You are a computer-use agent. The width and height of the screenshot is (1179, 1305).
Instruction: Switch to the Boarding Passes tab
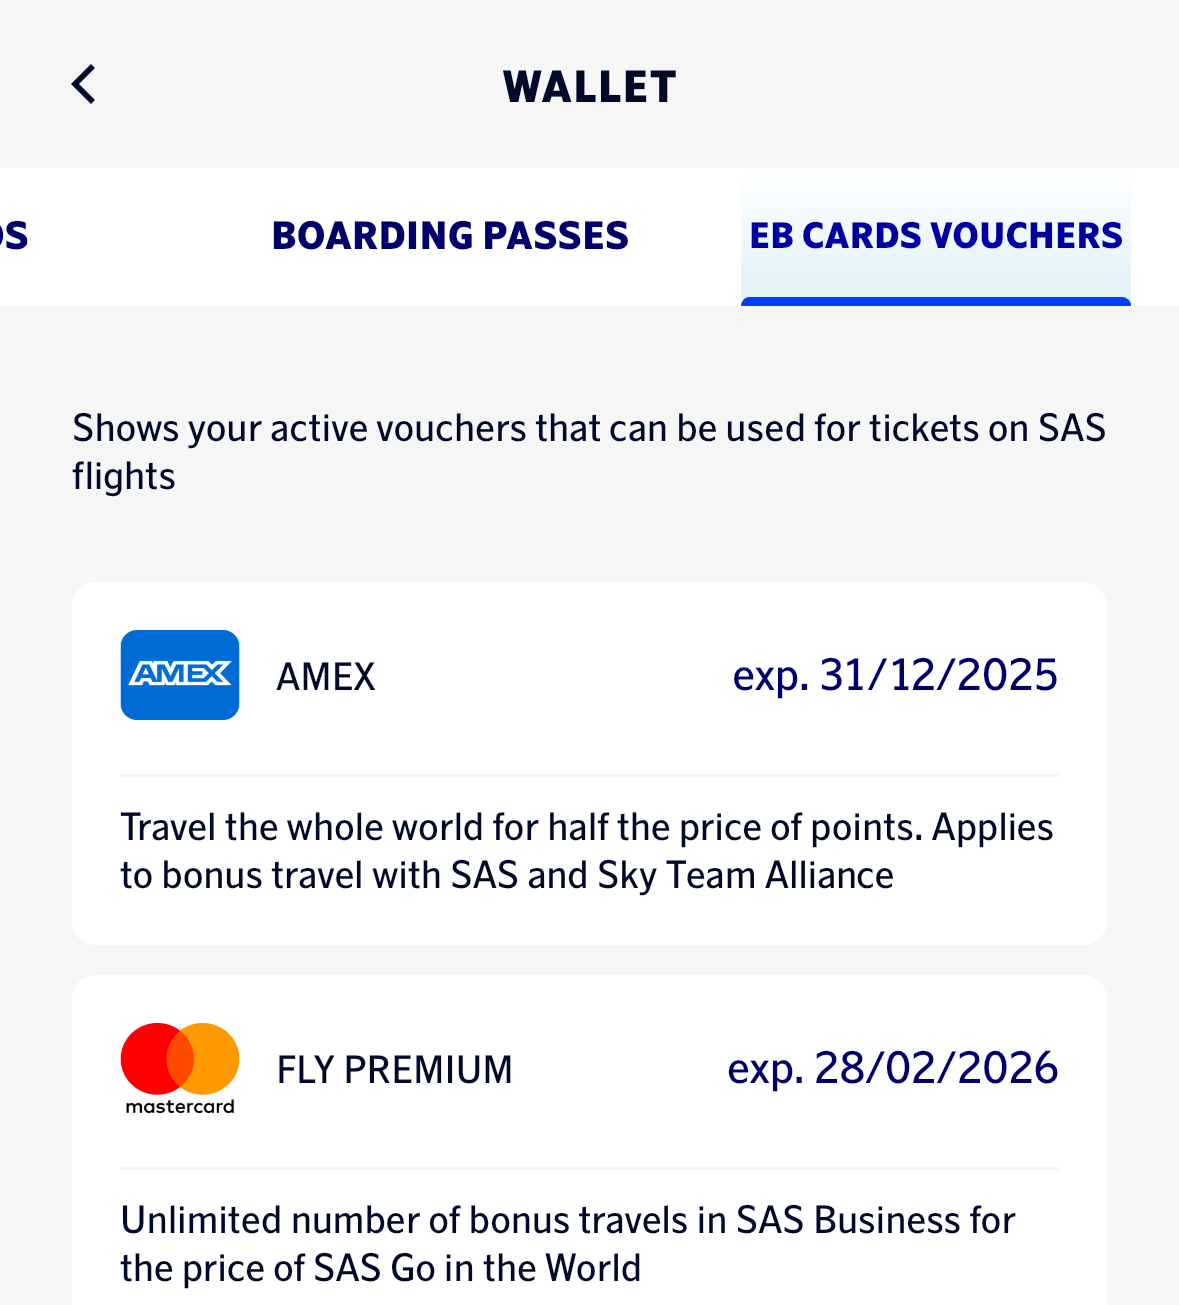pyautogui.click(x=450, y=236)
